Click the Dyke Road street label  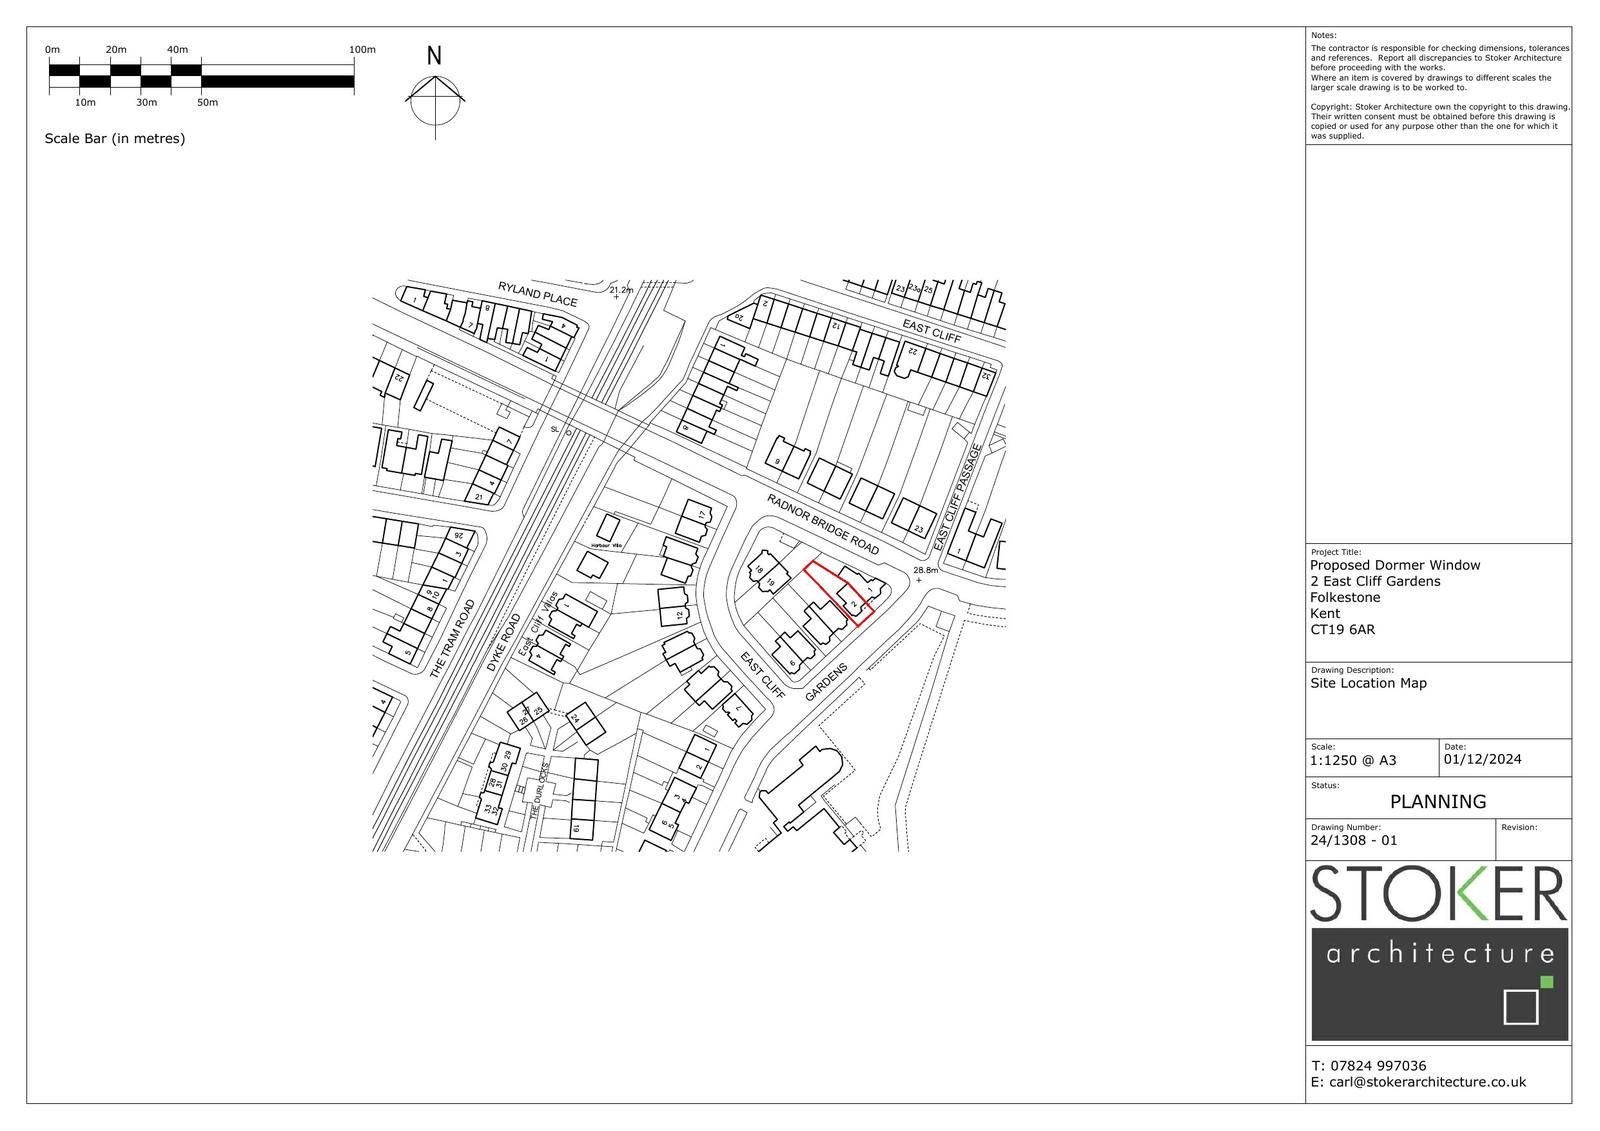504,642
